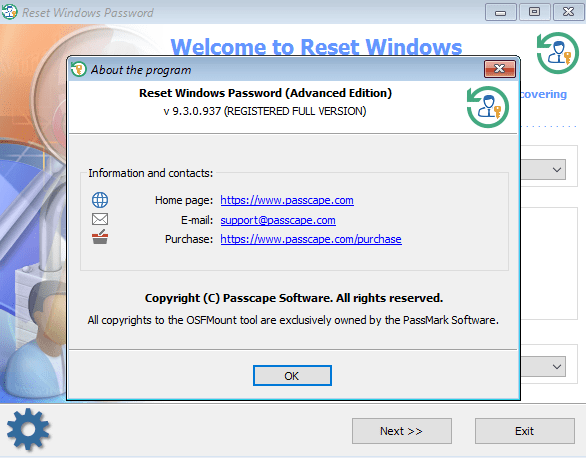Click the app icon in main title bar

tap(9, 12)
